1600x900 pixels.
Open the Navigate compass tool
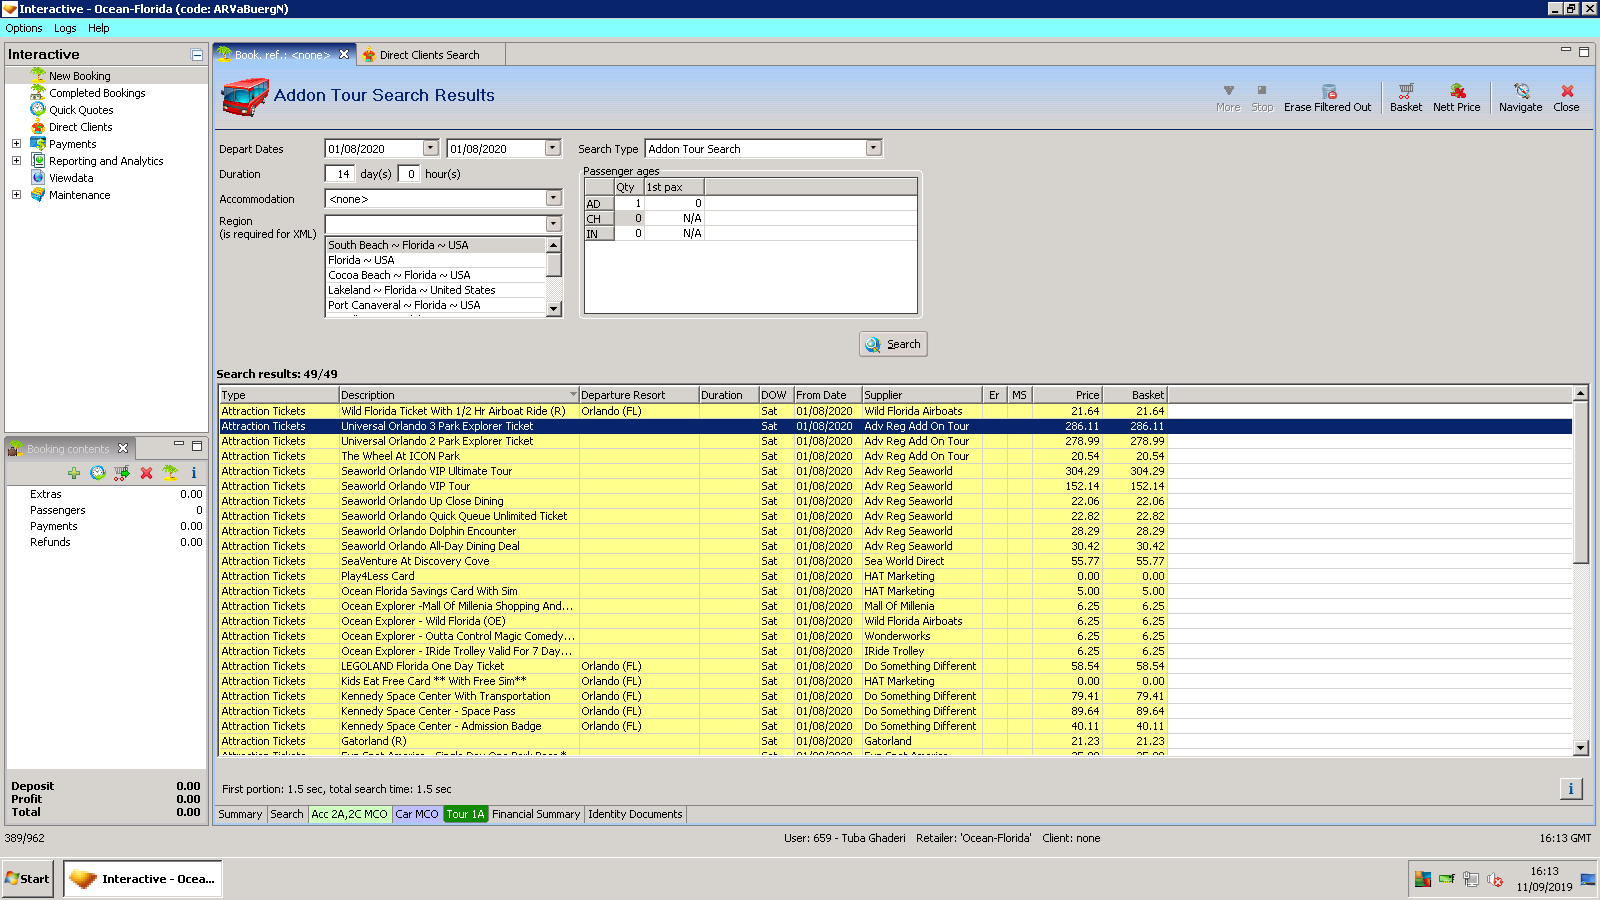1520,92
